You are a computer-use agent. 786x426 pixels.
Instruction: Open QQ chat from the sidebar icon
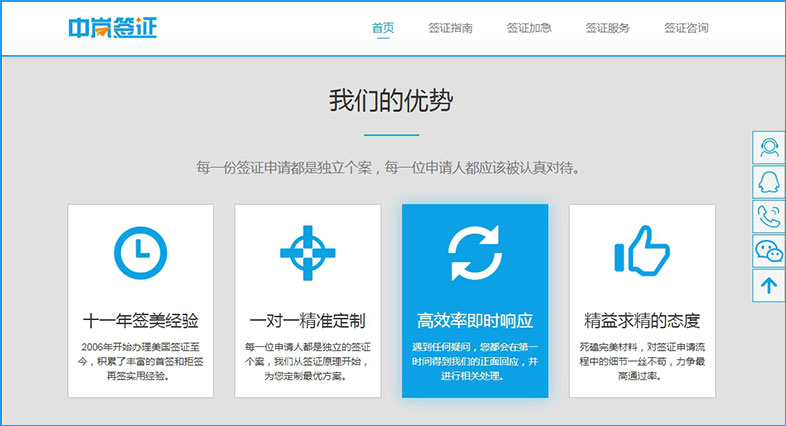(x=768, y=182)
